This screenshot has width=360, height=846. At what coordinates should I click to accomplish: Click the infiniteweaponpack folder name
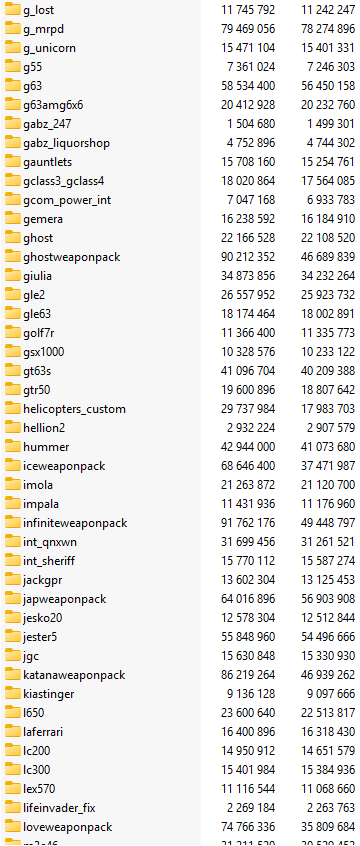pyautogui.click(x=76, y=522)
